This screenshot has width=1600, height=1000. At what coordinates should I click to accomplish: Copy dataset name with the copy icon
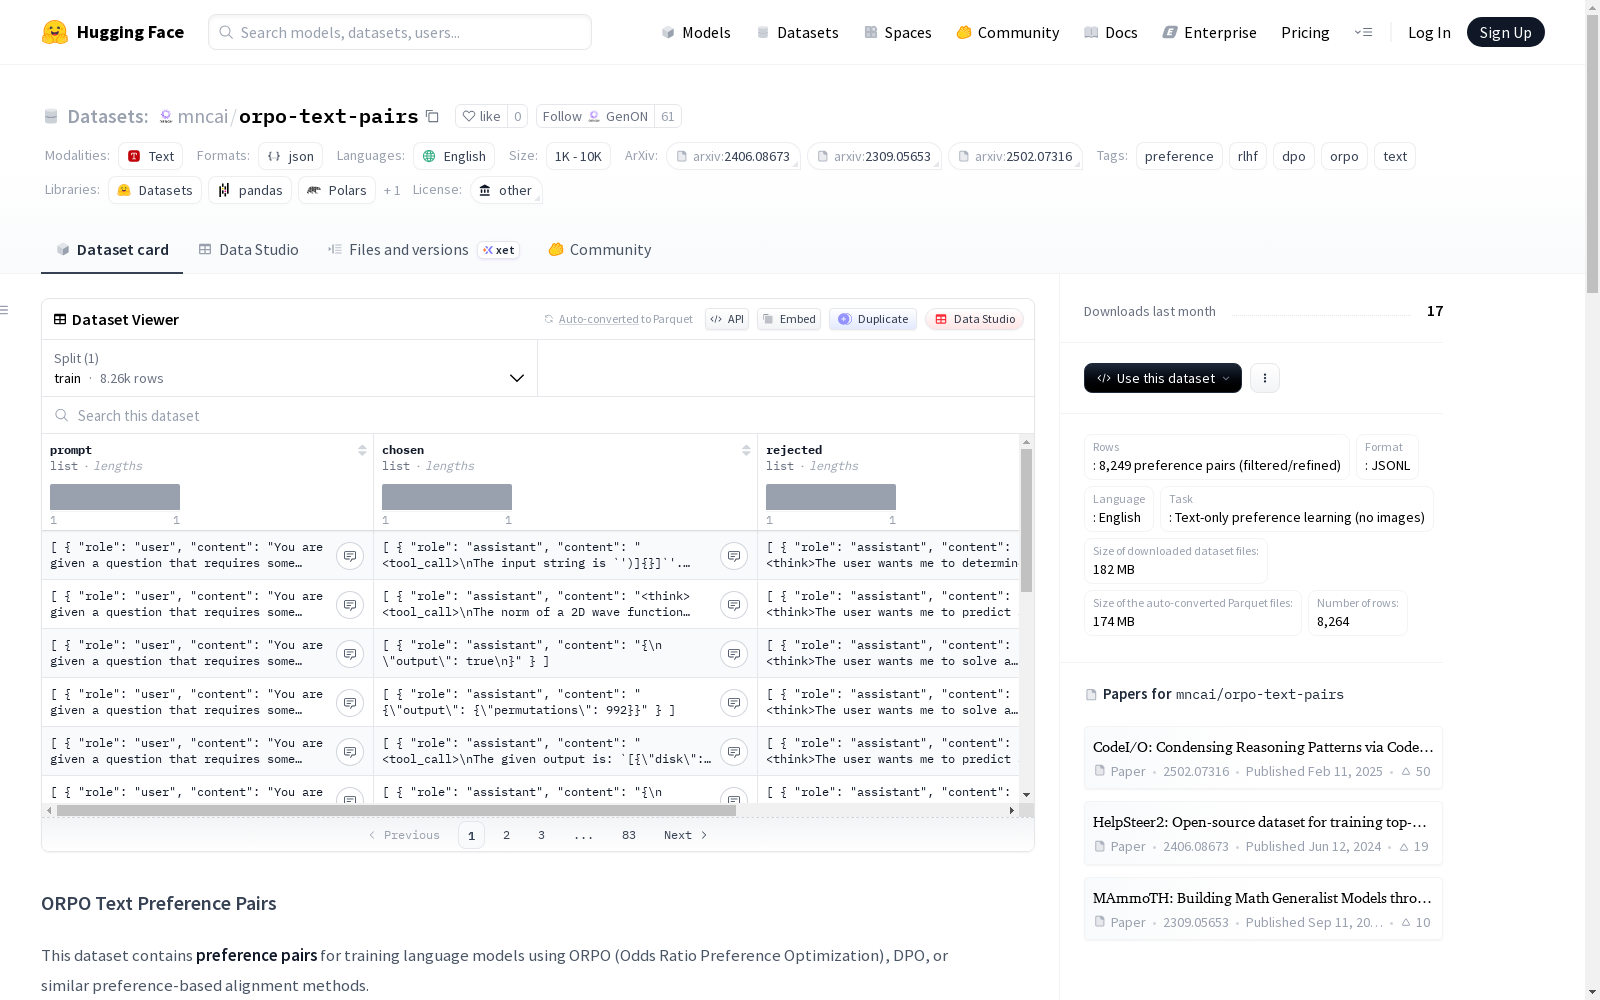[432, 116]
